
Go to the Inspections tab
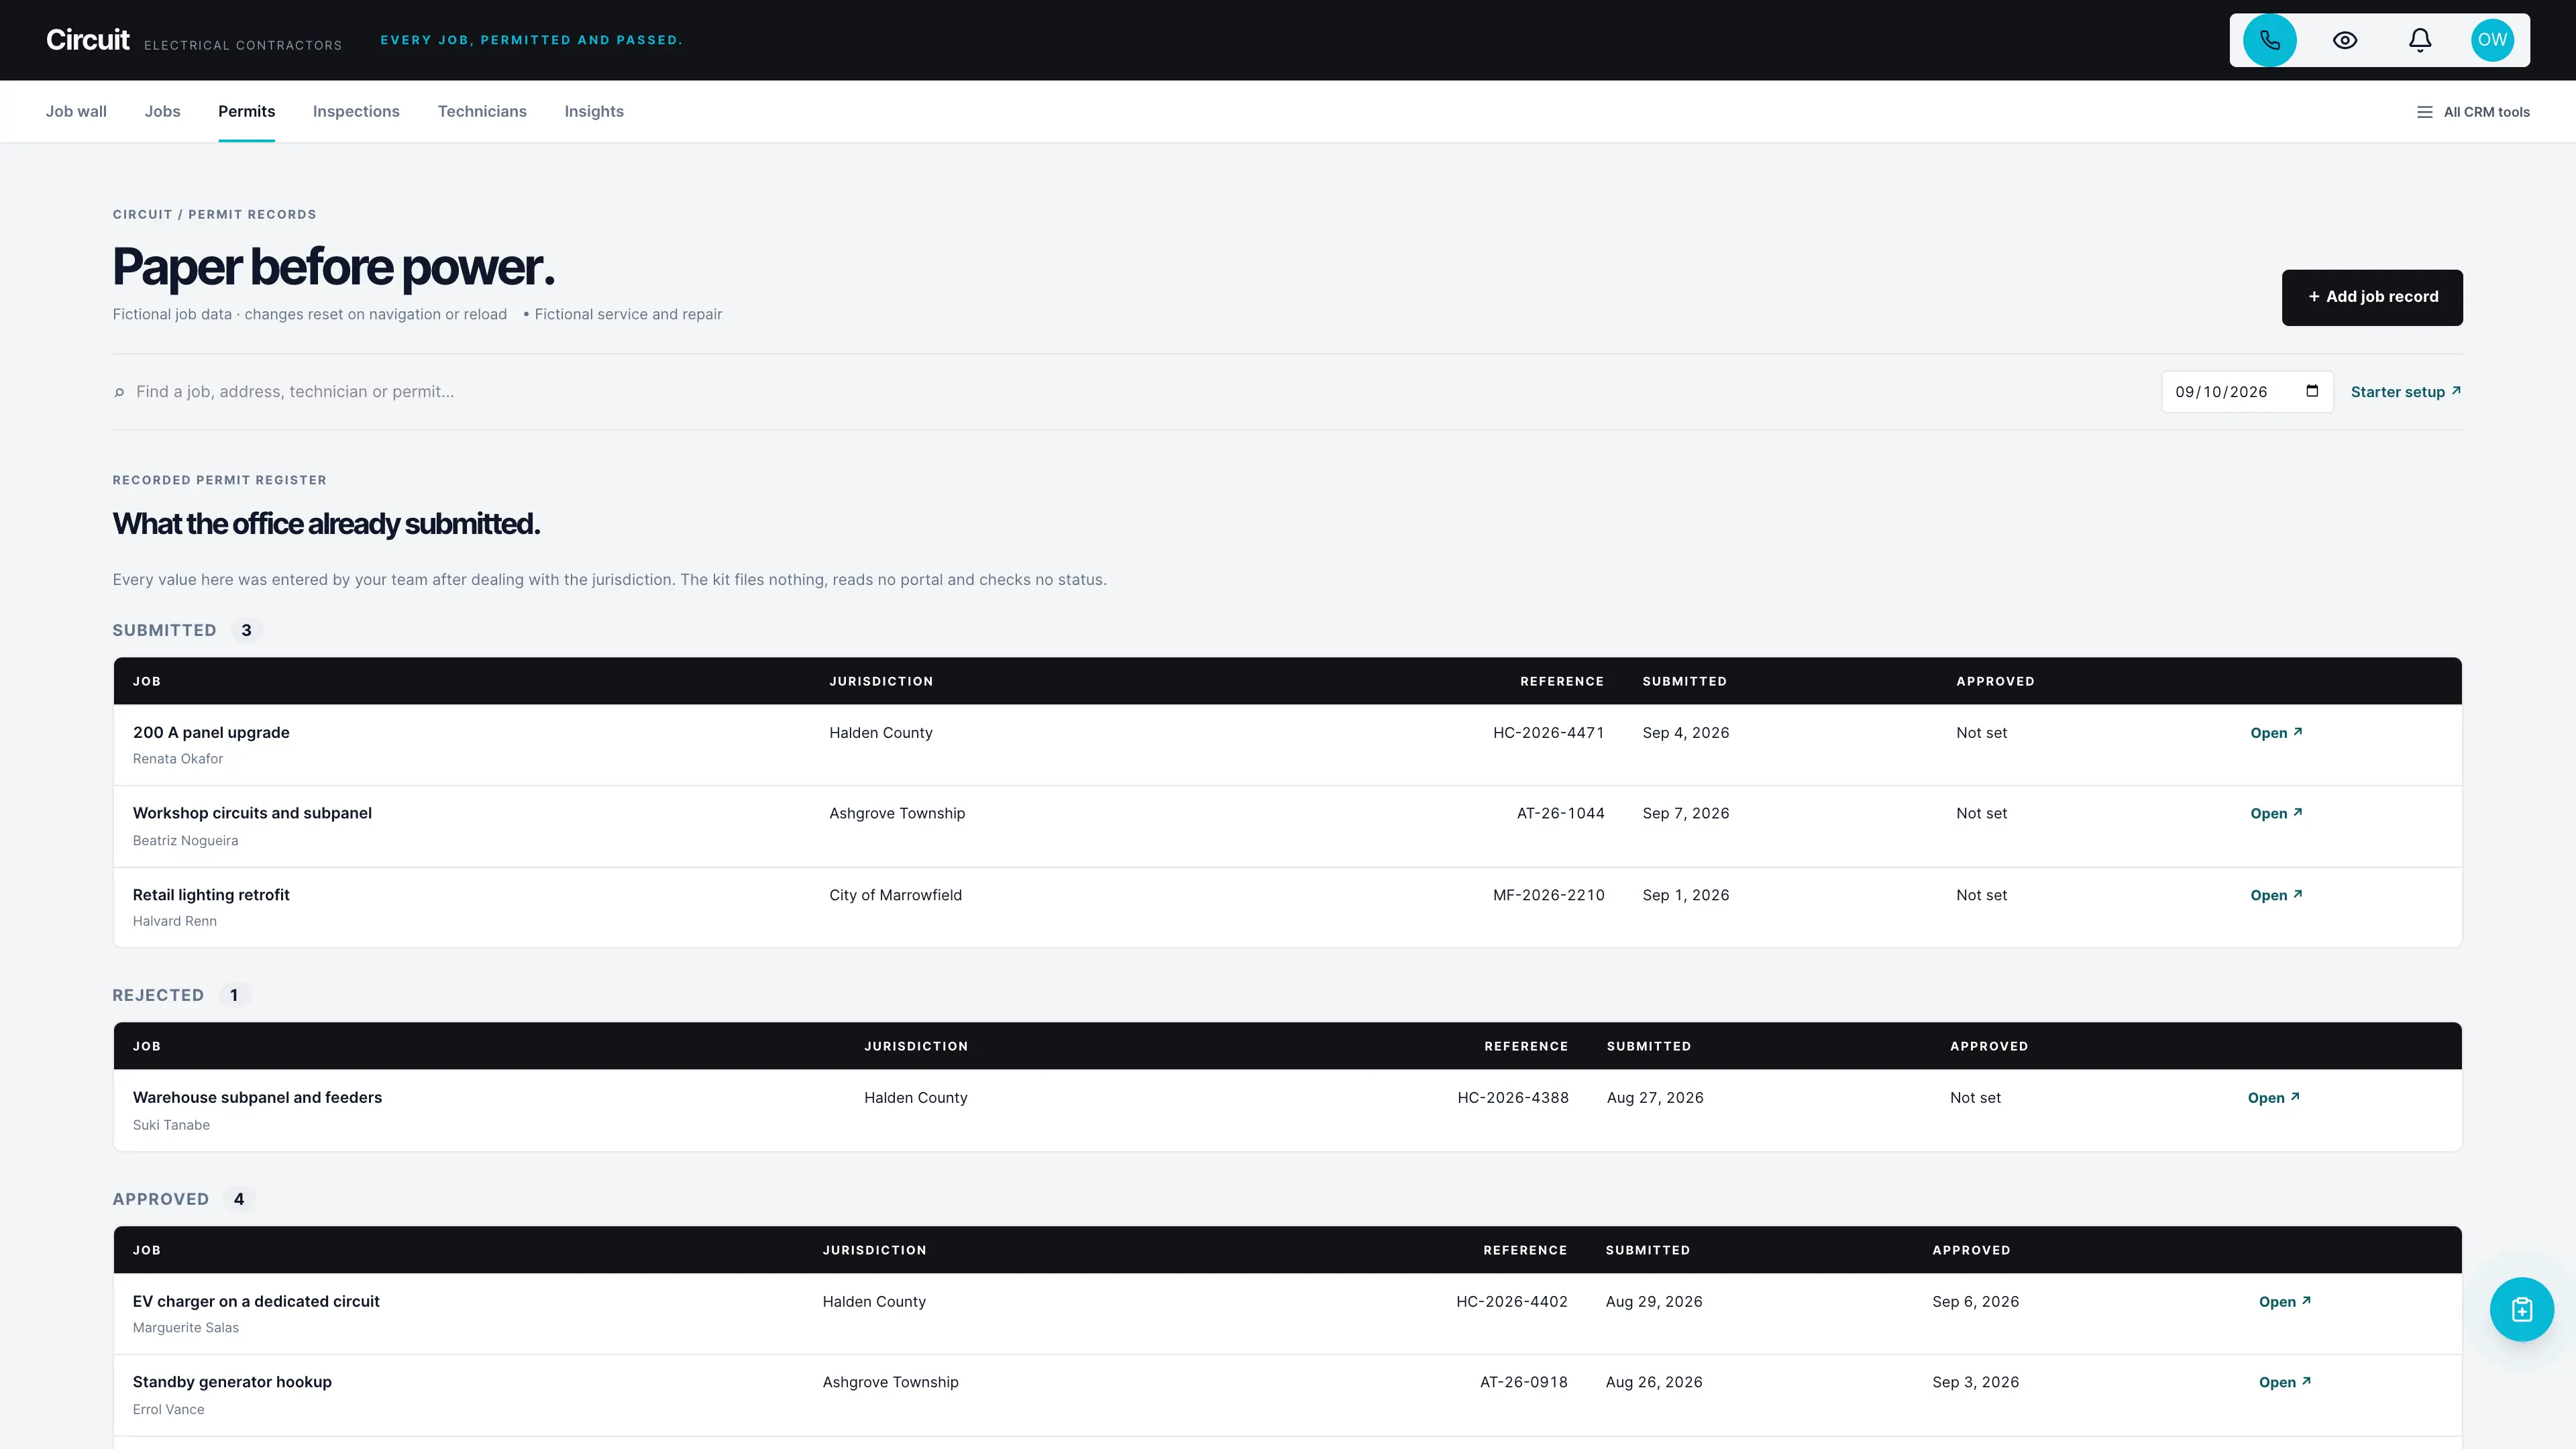pyautogui.click(x=356, y=111)
